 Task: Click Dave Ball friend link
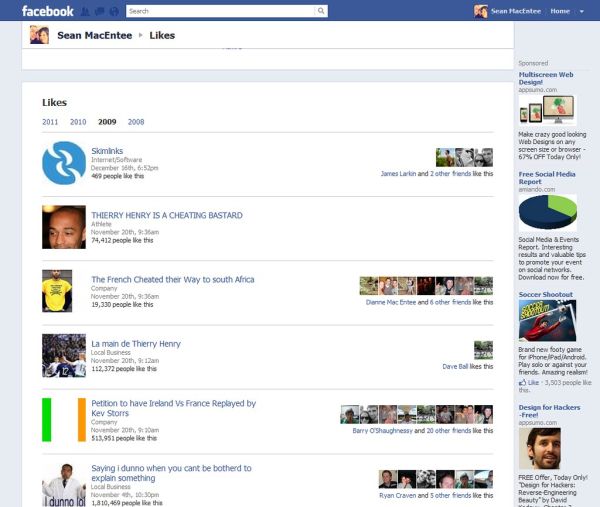[455, 366]
